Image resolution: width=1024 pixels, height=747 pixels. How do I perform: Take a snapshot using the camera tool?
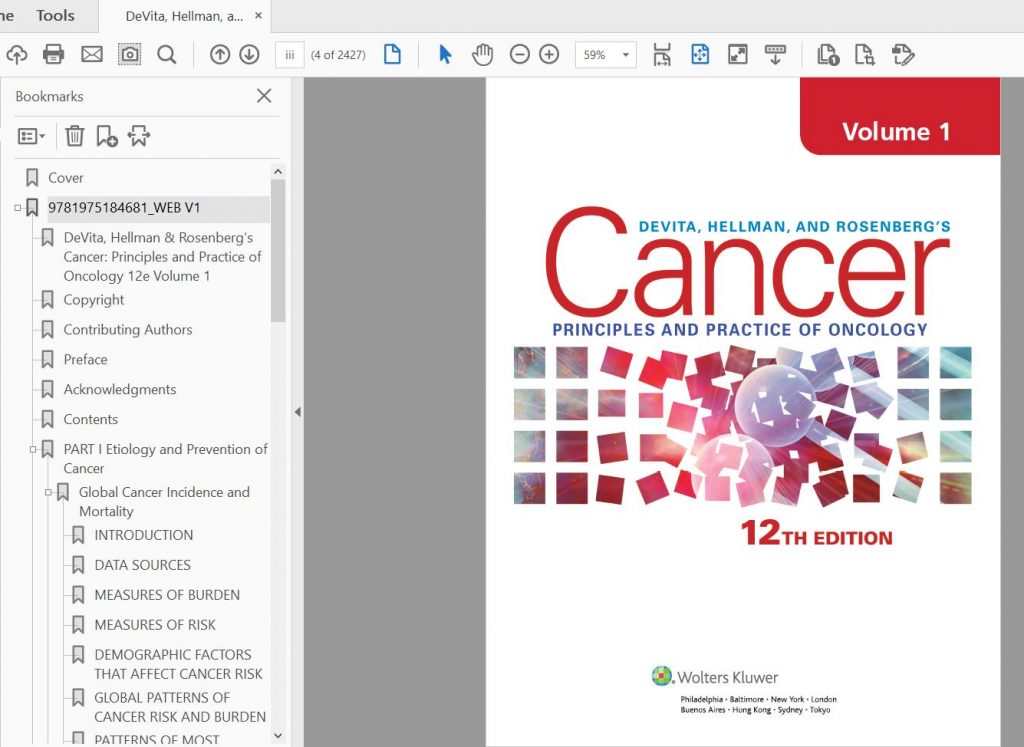coord(129,54)
